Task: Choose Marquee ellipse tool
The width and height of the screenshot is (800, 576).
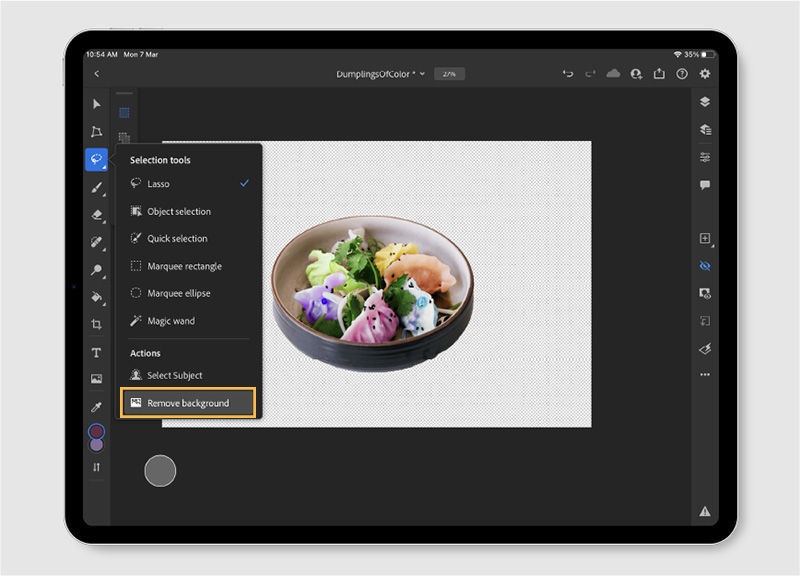Action: tap(189, 293)
